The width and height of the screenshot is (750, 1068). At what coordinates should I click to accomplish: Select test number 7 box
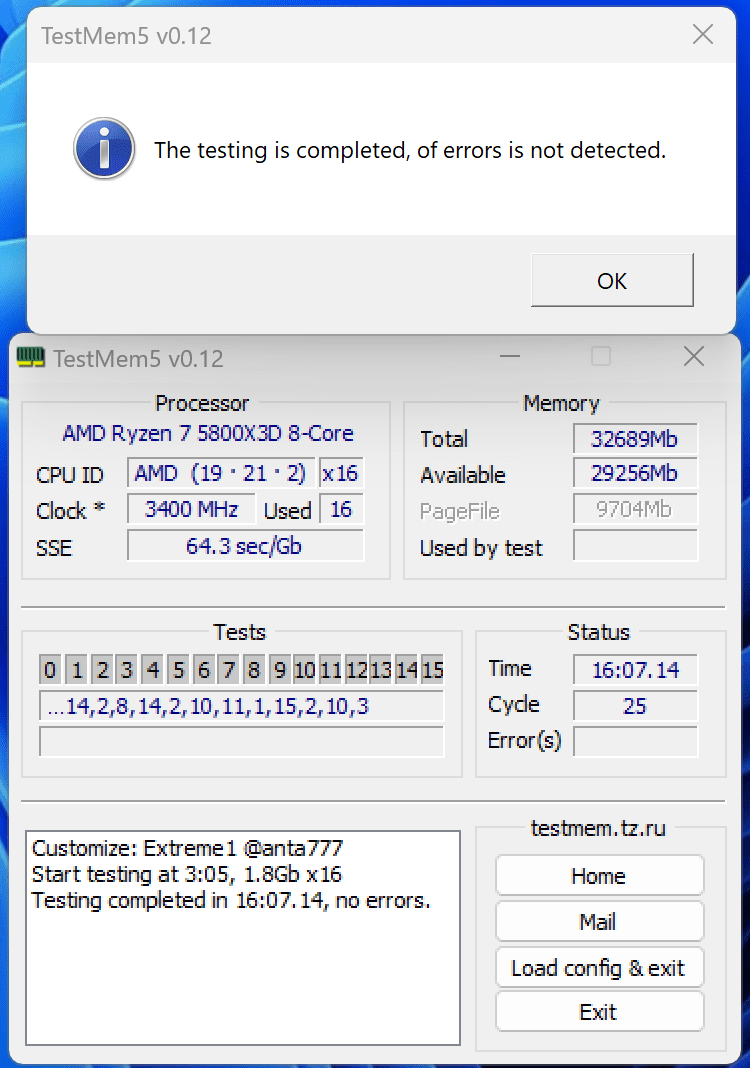[229, 670]
